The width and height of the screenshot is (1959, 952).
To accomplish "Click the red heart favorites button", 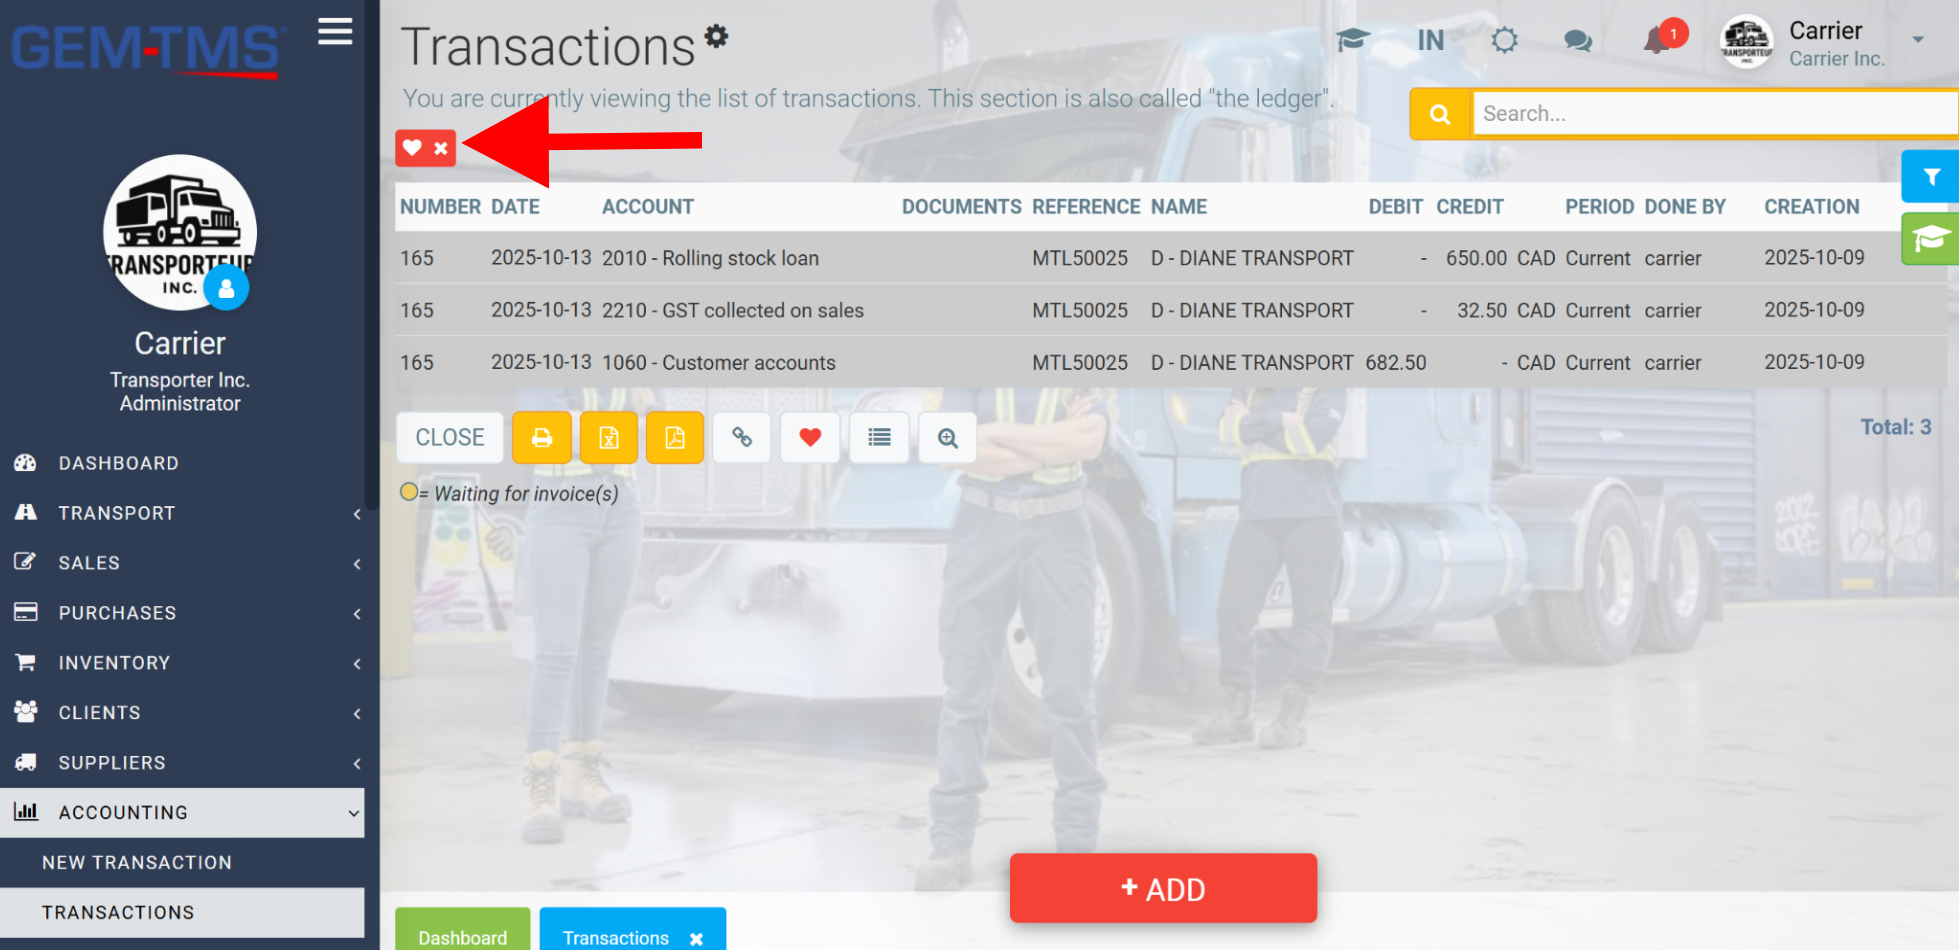I will click(810, 438).
